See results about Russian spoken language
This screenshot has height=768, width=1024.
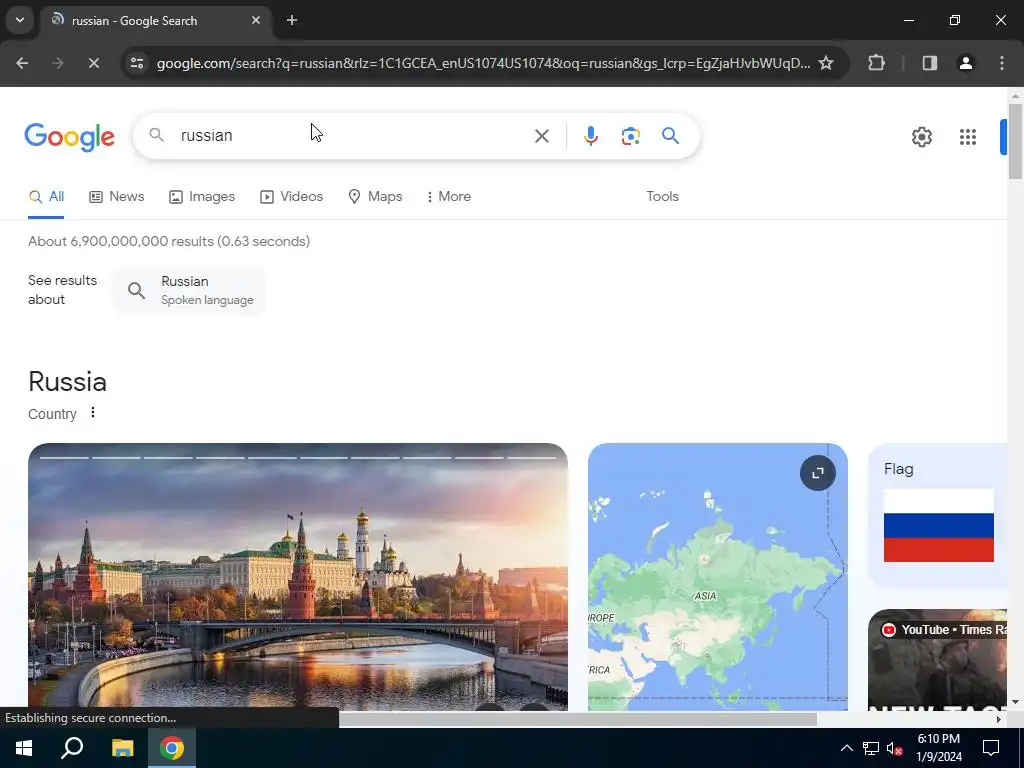click(190, 291)
